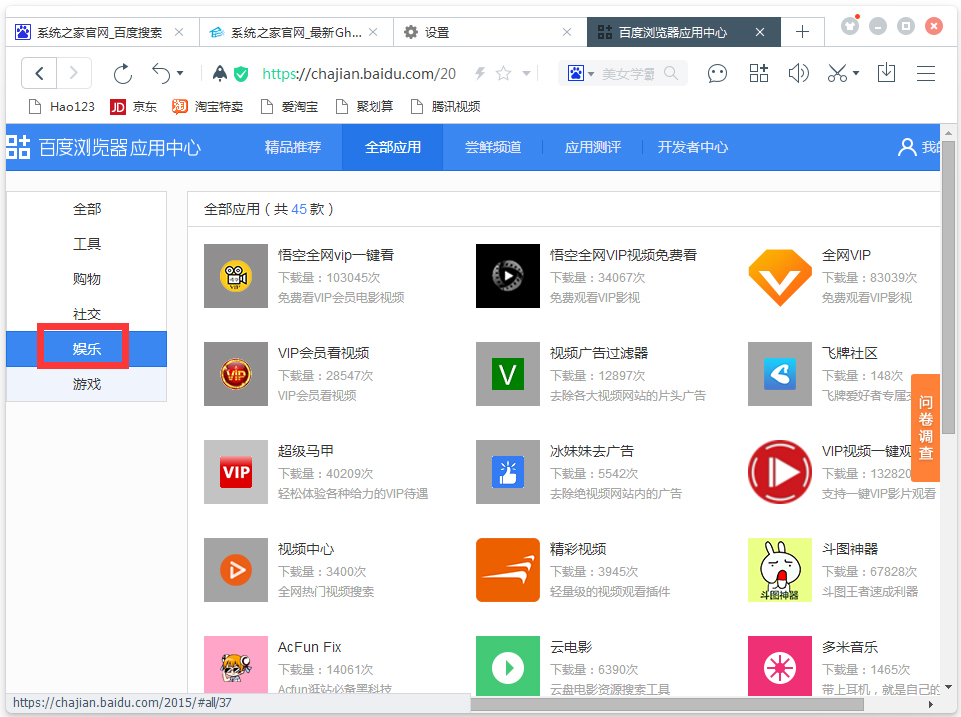Open VIP会员看视频 app icon
Viewport: 961px width, 717px height.
pos(236,374)
